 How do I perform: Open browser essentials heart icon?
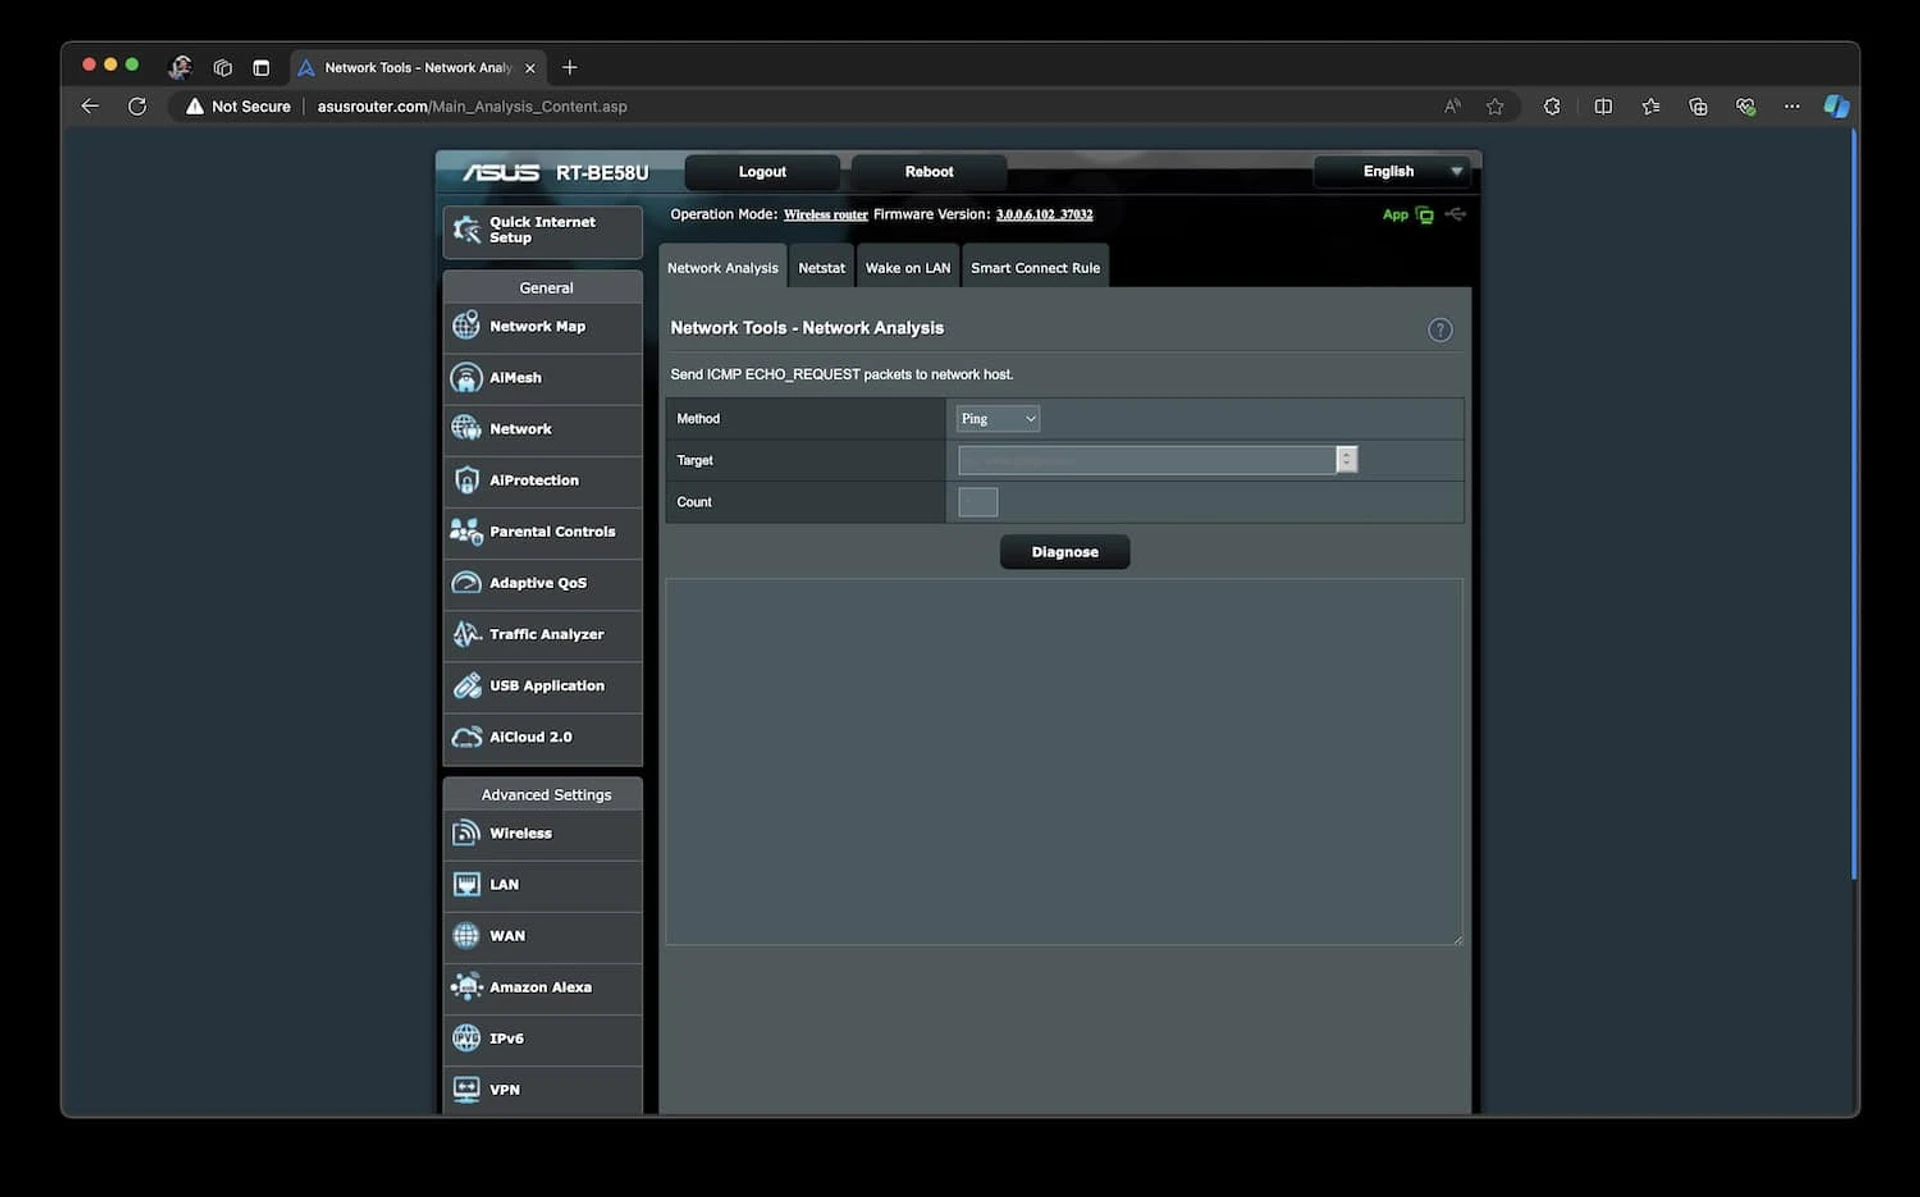click(1745, 106)
